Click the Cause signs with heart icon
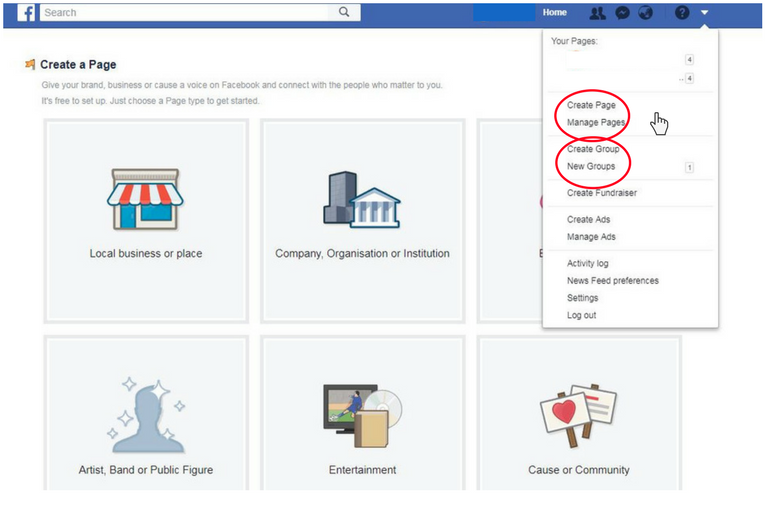 (578, 416)
